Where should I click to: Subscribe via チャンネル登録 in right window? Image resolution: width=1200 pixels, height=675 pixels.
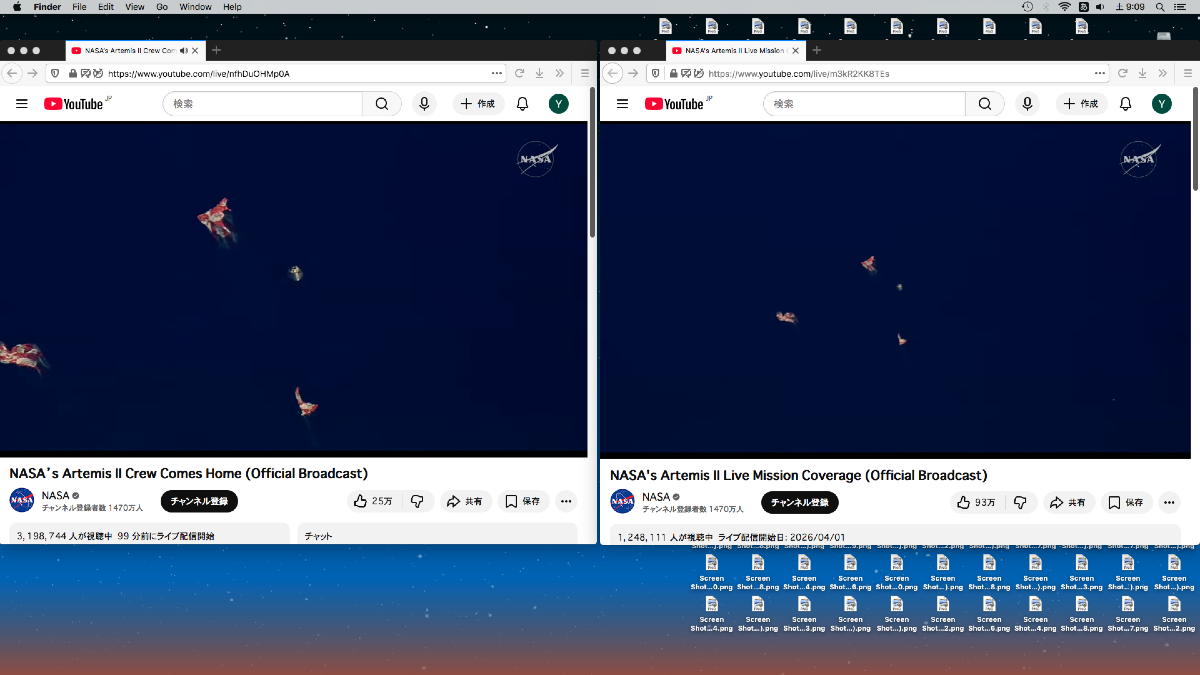point(800,502)
